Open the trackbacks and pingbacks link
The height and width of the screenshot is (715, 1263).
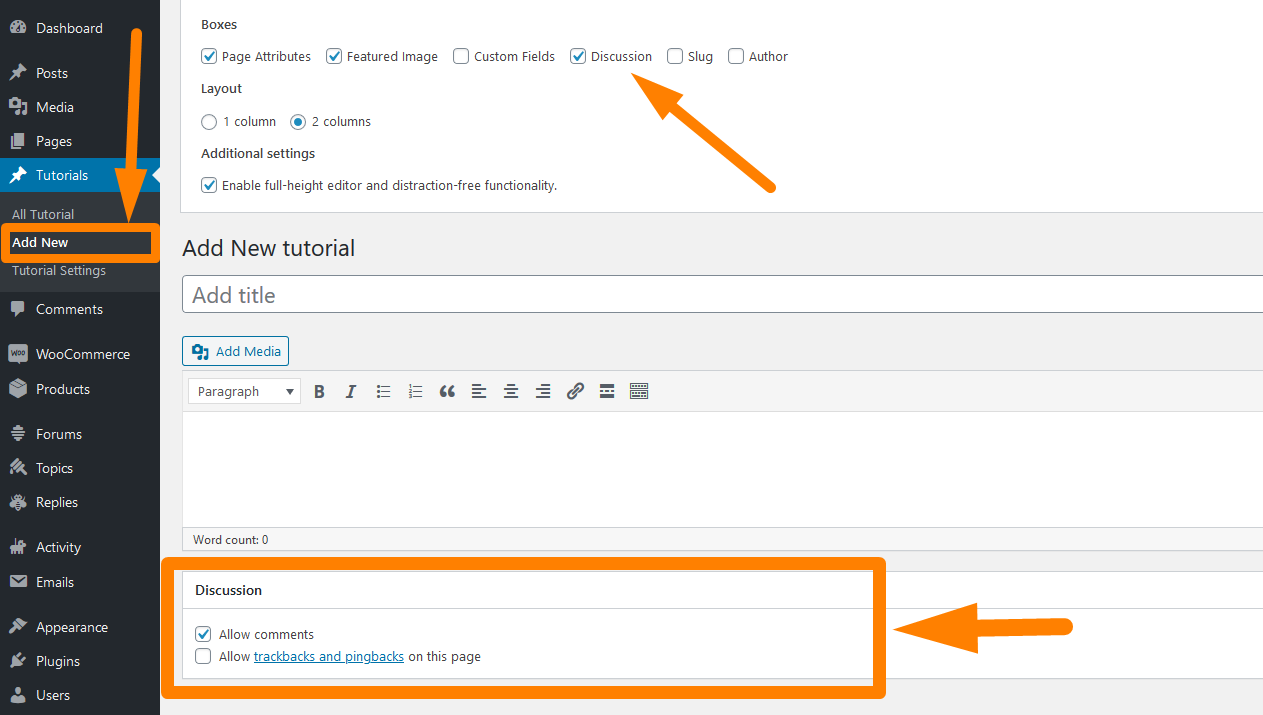[329, 657]
